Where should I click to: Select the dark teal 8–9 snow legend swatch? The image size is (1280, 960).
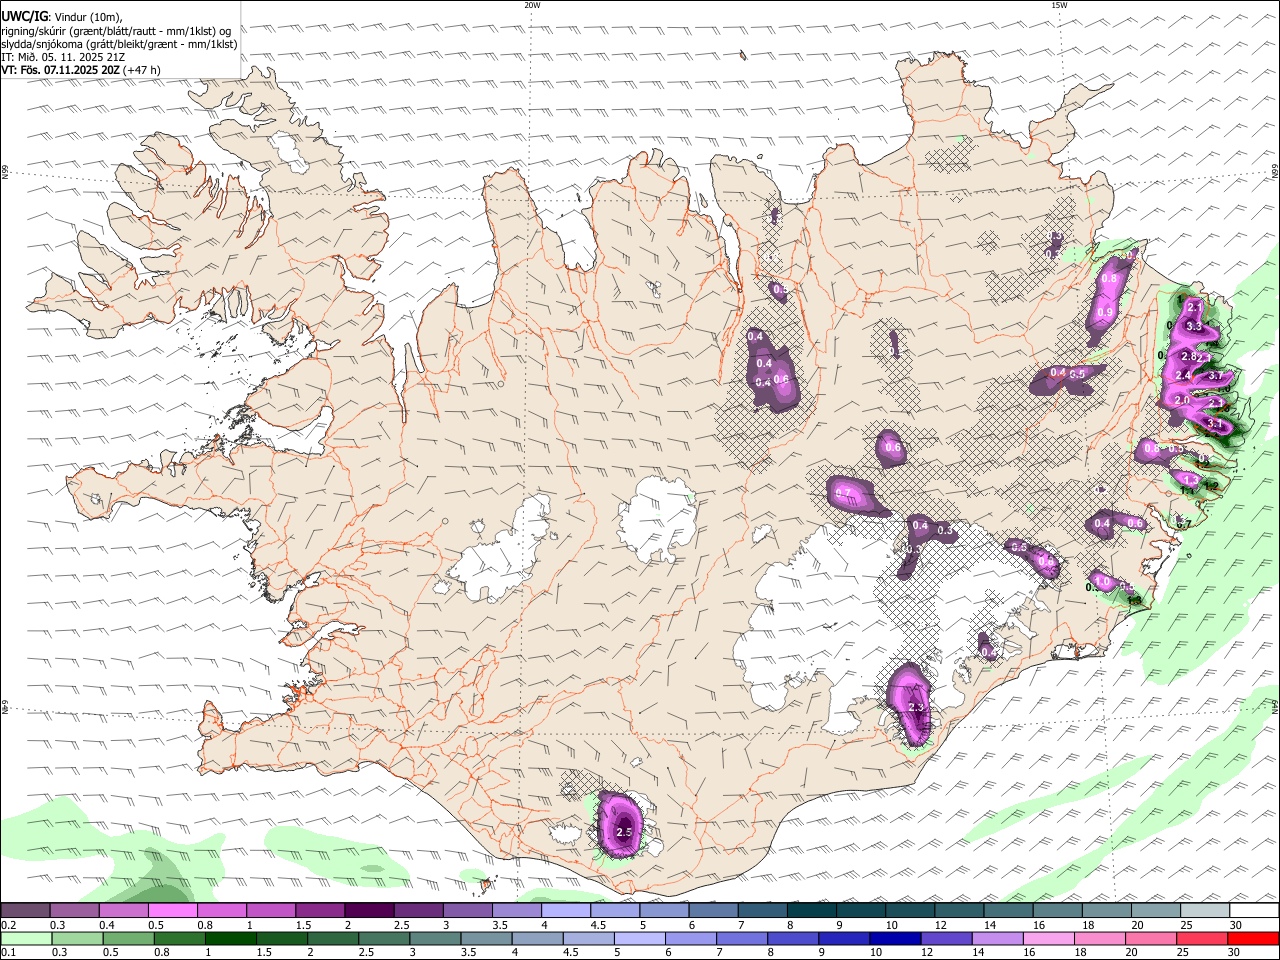811,911
